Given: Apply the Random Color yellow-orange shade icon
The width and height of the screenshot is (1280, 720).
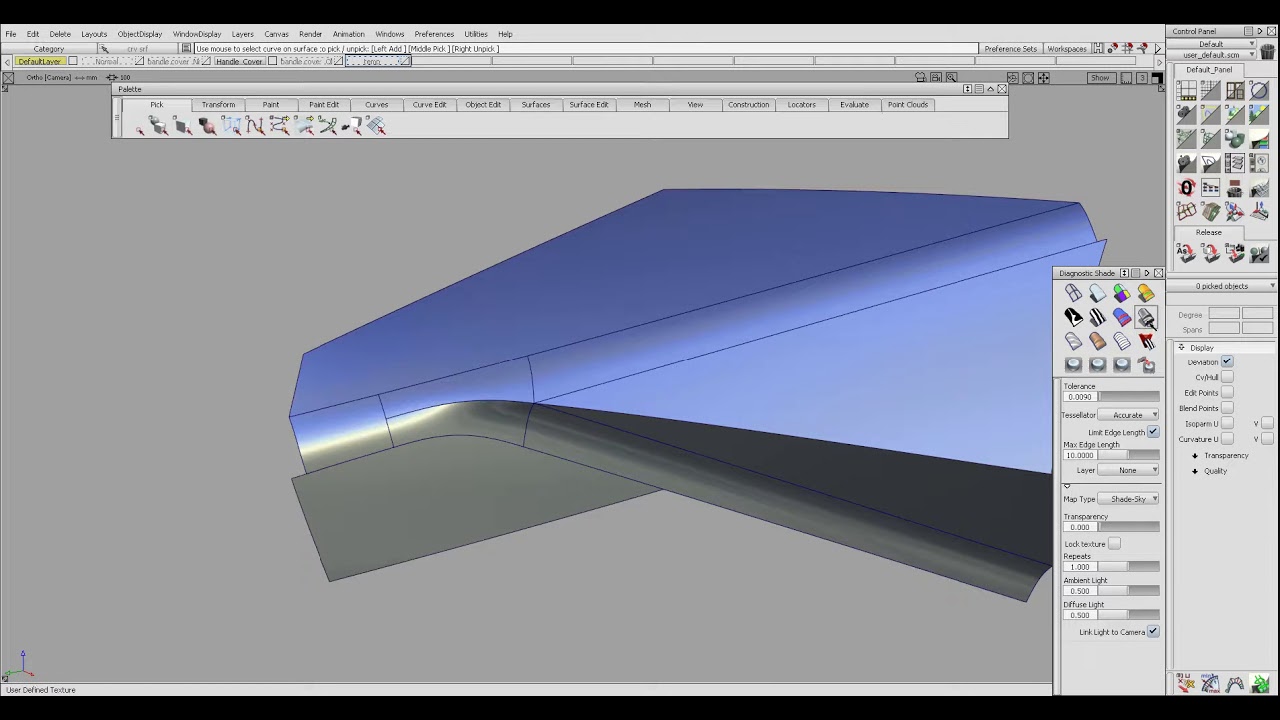Looking at the screenshot, I should (x=1145, y=293).
